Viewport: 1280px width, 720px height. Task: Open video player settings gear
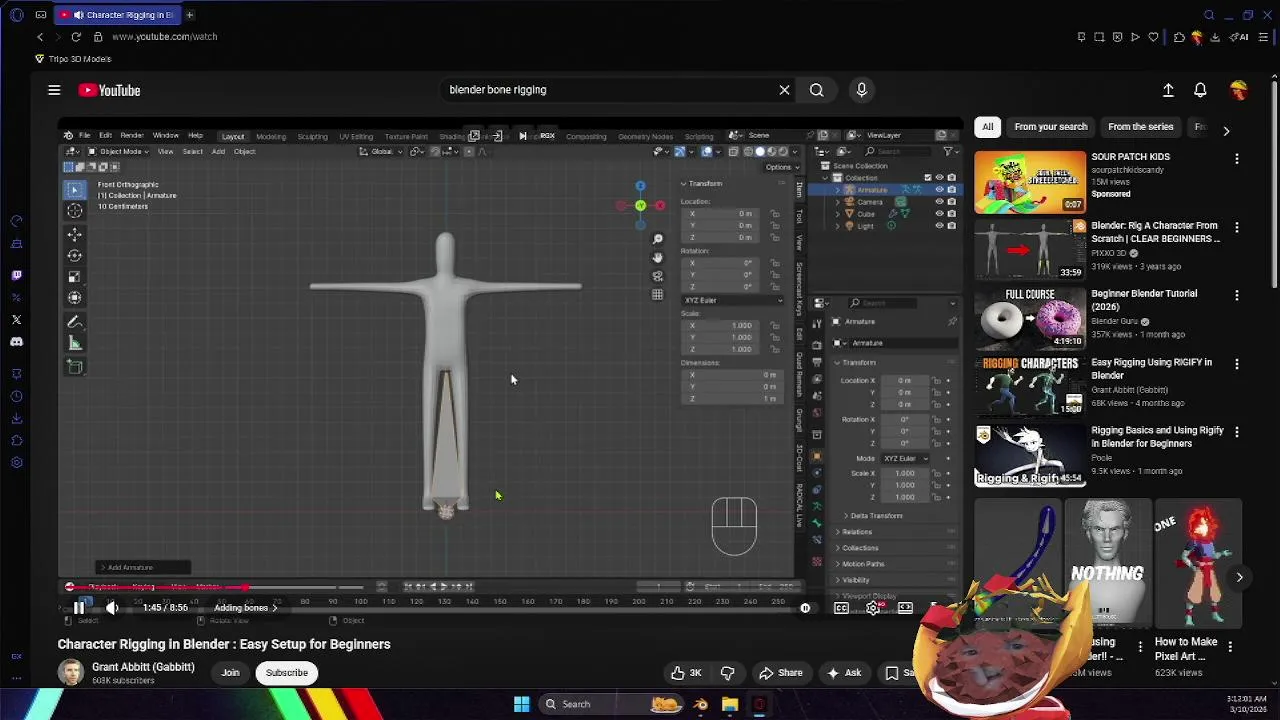coord(873,608)
